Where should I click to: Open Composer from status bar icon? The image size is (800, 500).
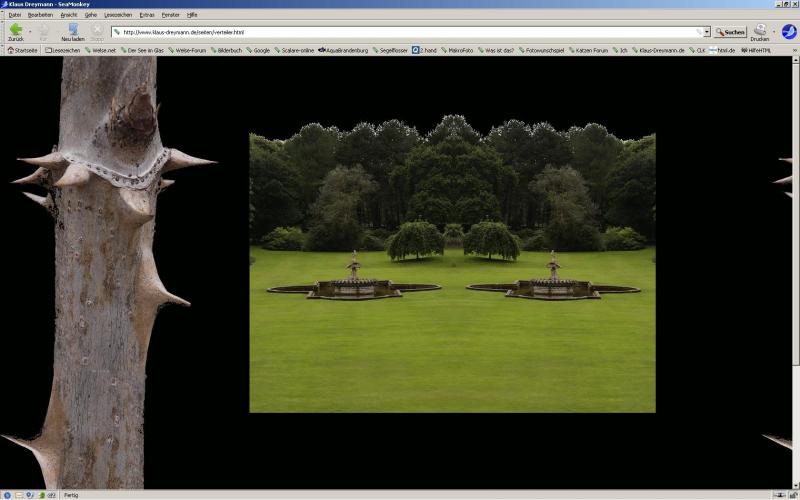pyautogui.click(x=29, y=495)
